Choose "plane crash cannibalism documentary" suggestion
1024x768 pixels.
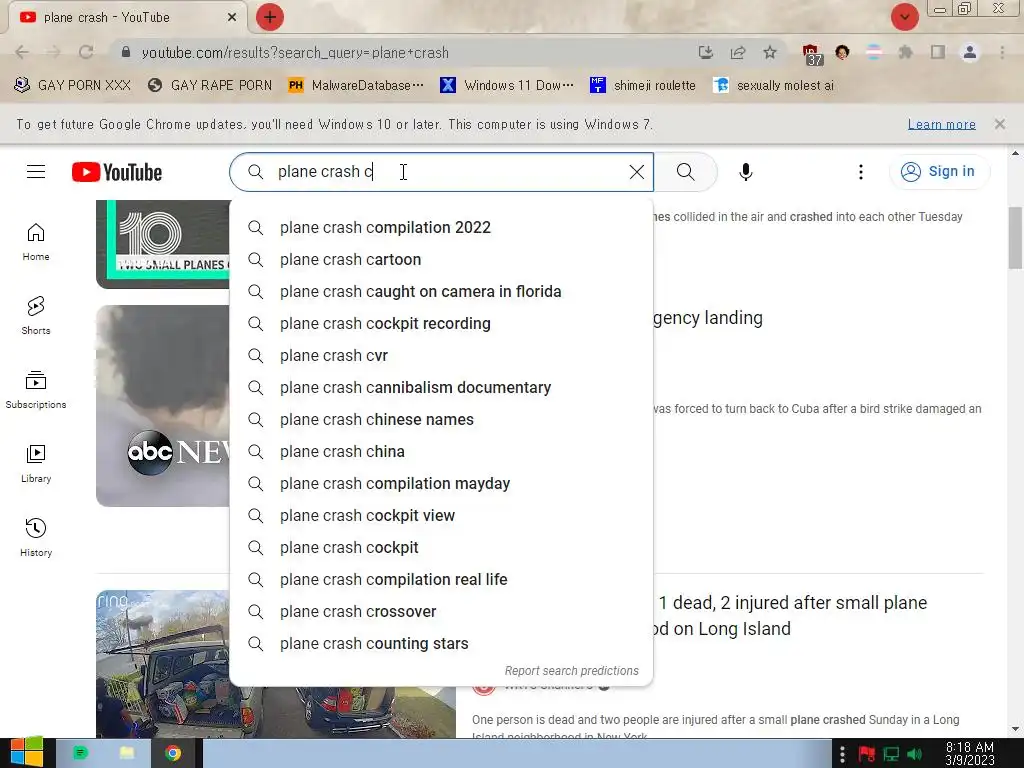[441, 387]
